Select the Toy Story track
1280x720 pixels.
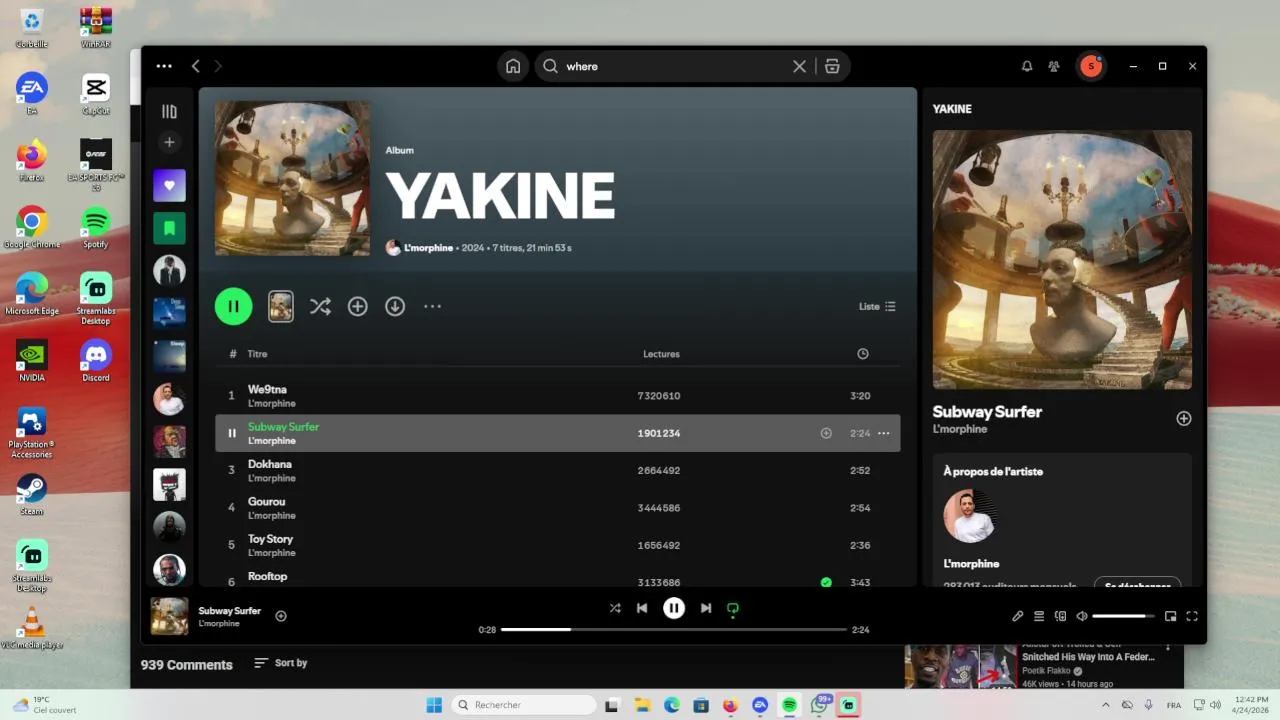(x=558, y=545)
